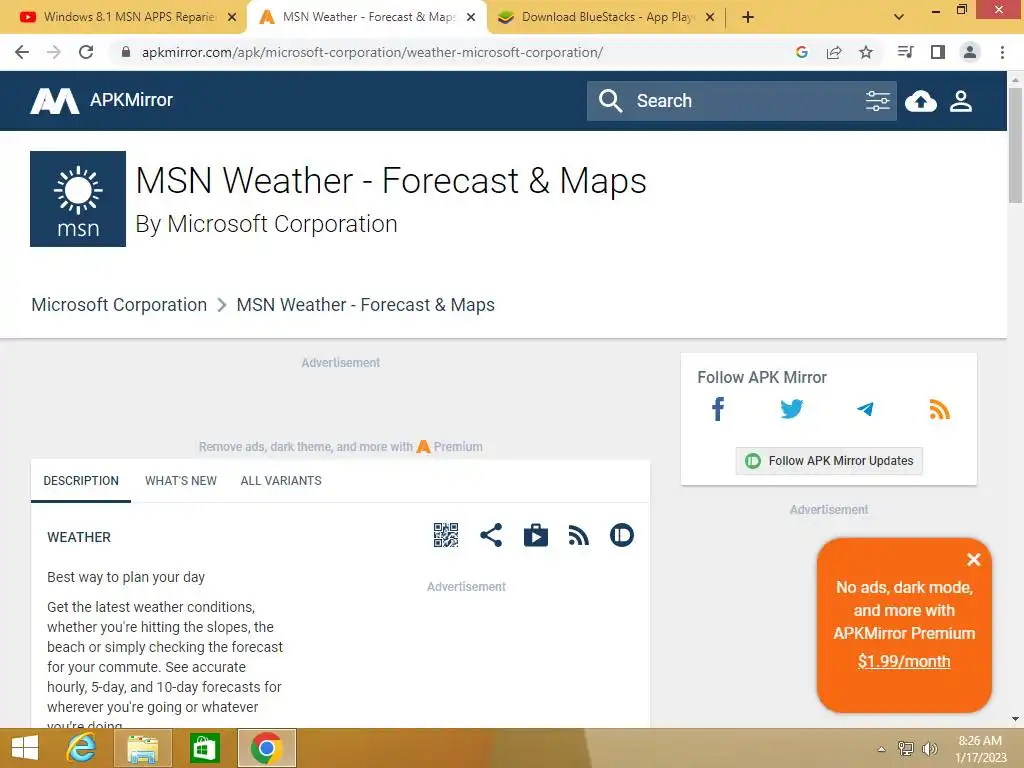Open the Chrome three-dot menu
Image resolution: width=1024 pixels, height=768 pixels.
tap(1002, 52)
